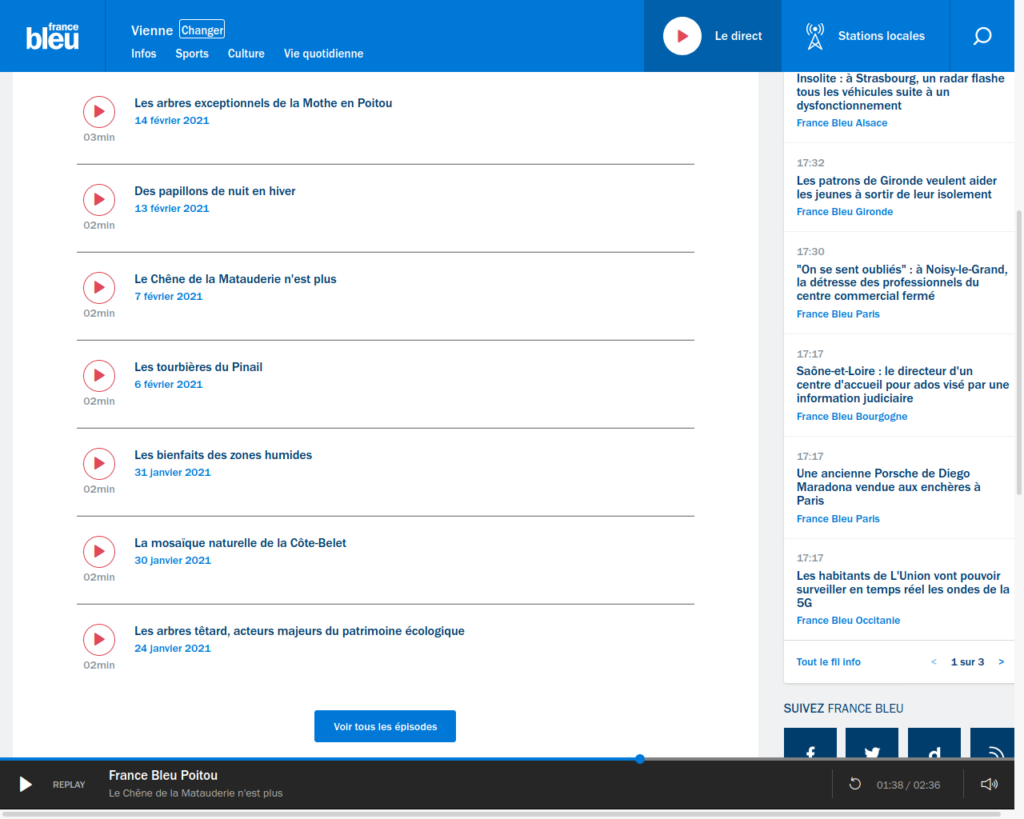This screenshot has width=1024, height=819.
Task: Play Les bienfaits des zones humides episode
Action: tap(98, 464)
